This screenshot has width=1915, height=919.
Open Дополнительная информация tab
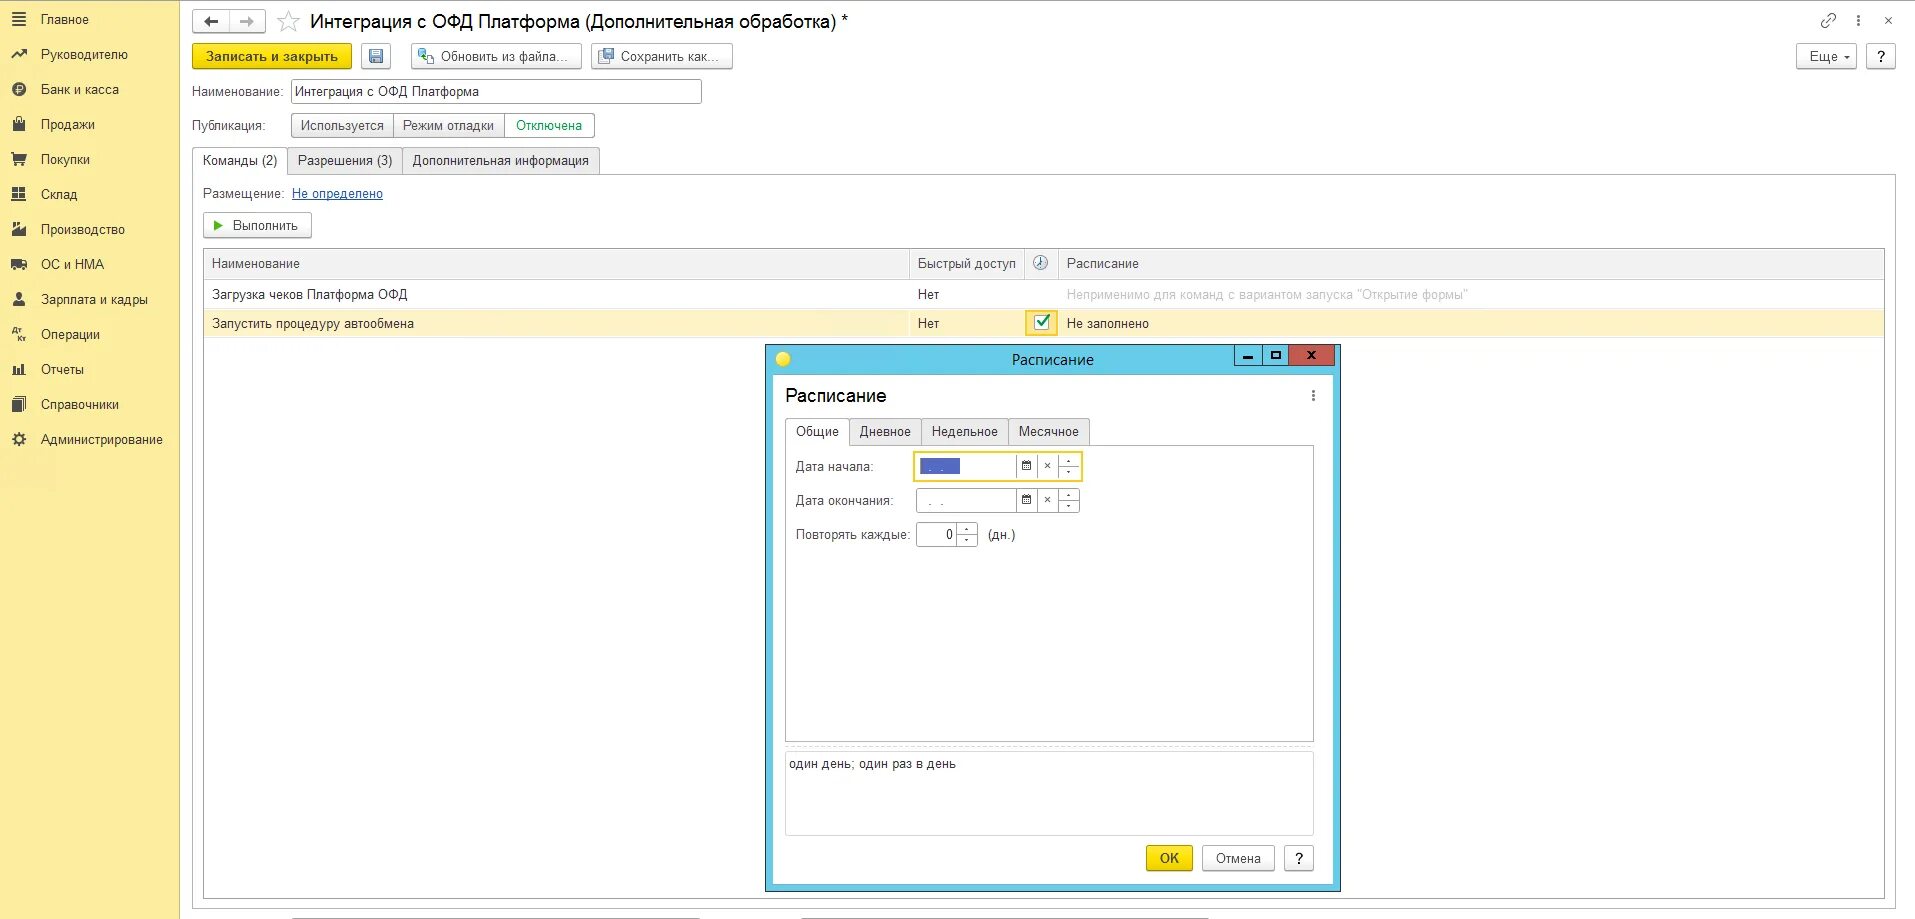click(x=501, y=160)
